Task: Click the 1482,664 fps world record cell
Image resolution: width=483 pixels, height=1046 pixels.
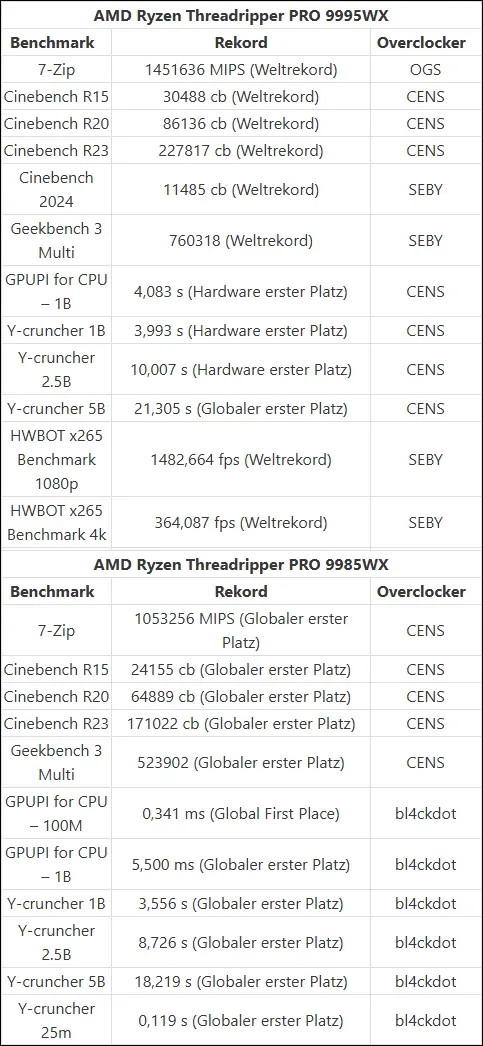Action: 241,460
